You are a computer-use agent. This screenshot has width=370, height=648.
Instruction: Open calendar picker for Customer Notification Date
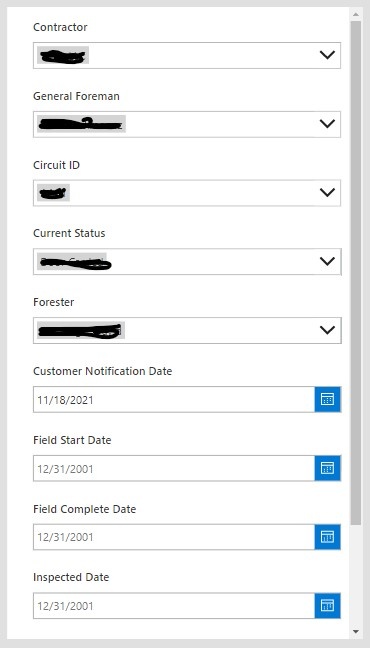click(327, 399)
